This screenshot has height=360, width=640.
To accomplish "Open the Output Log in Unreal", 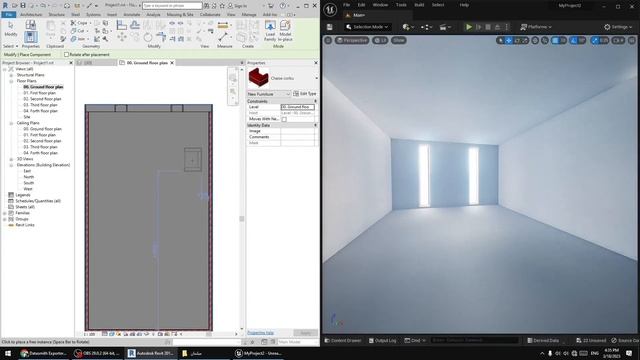I will coord(382,340).
